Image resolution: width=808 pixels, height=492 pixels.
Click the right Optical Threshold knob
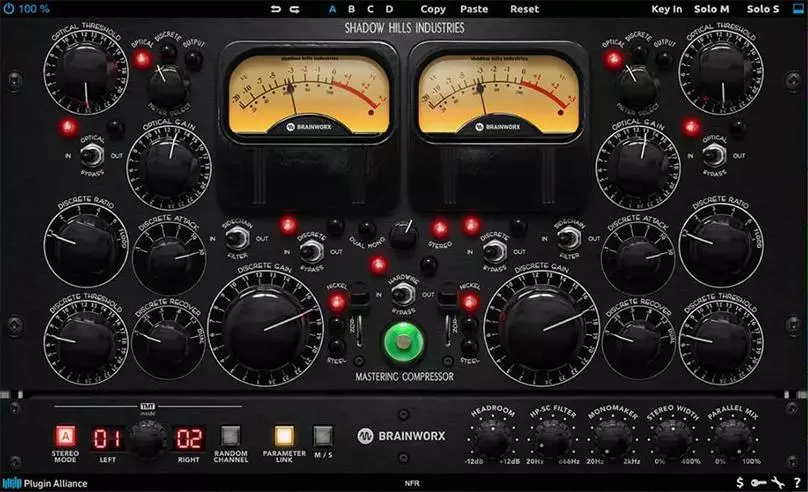(721, 71)
